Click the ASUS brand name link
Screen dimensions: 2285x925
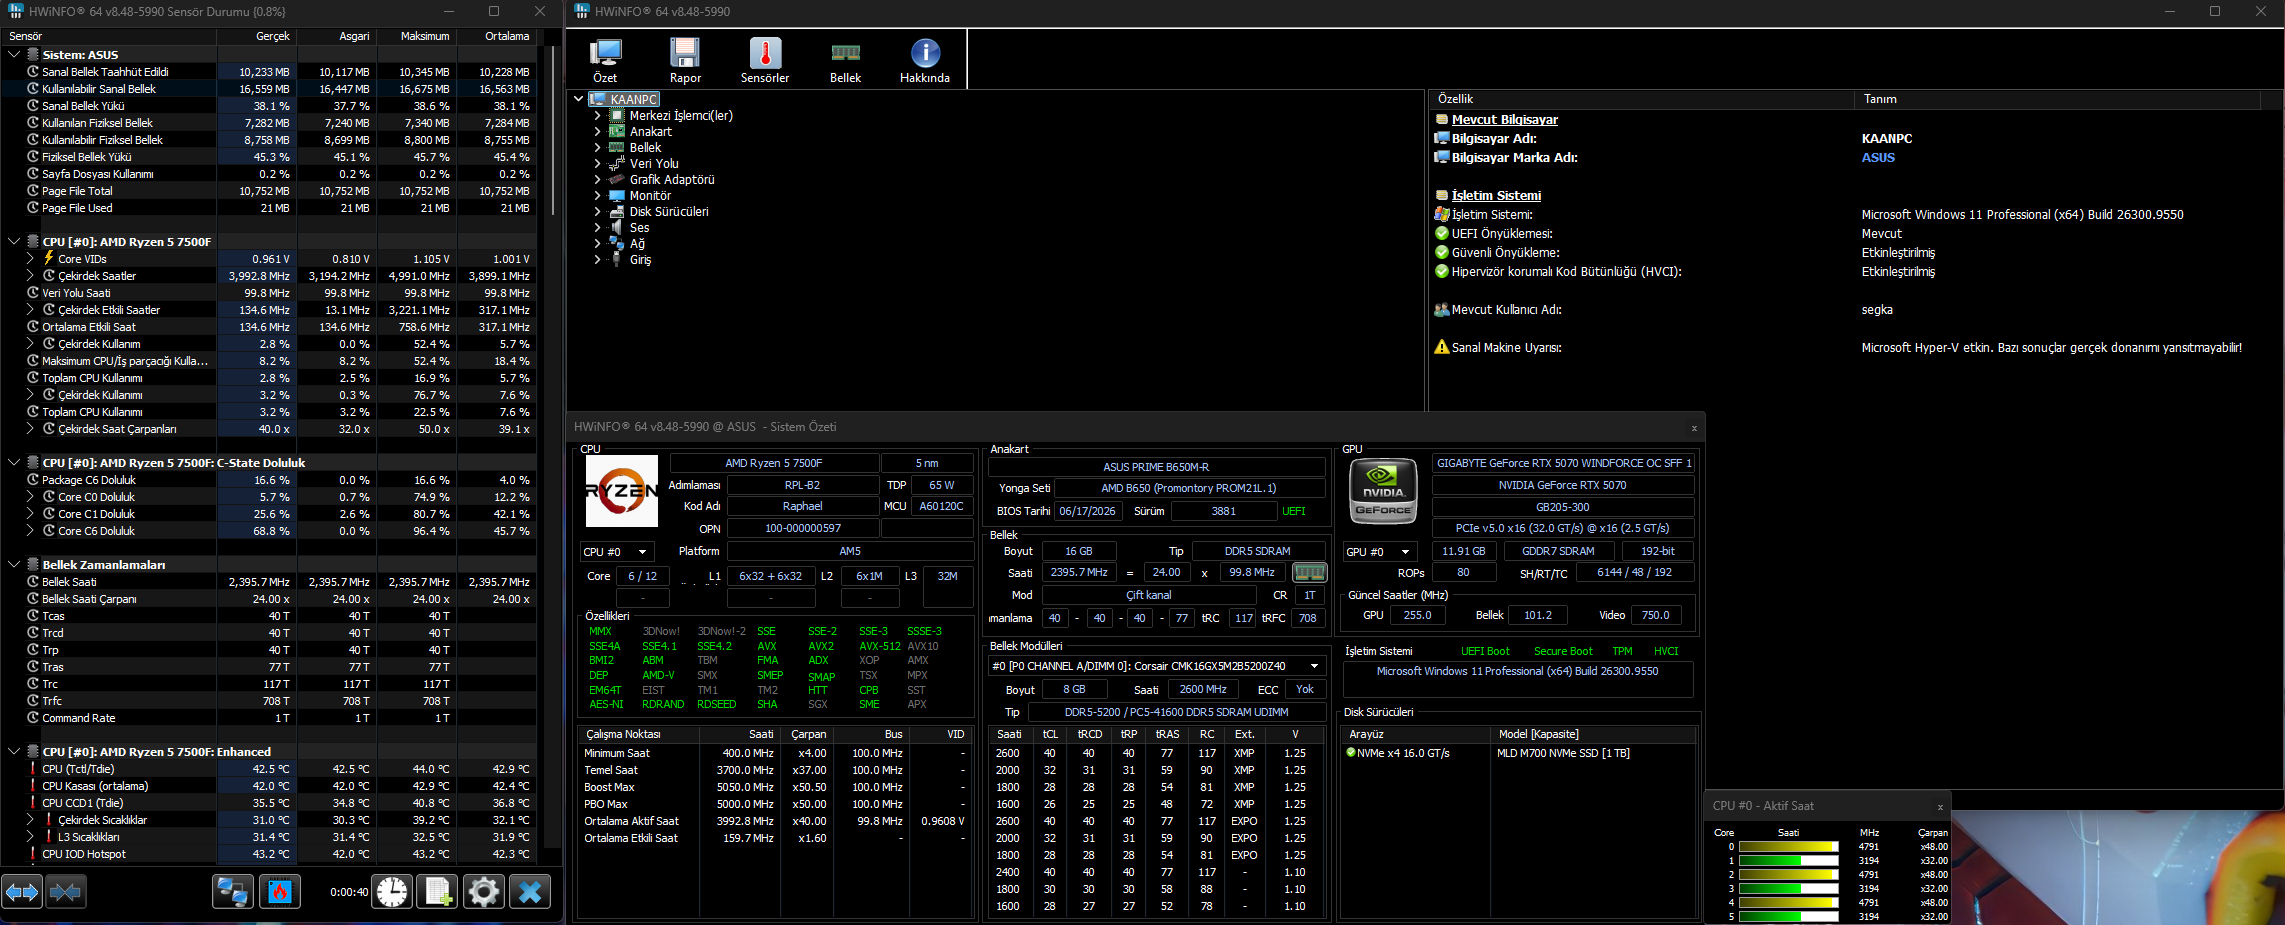tap(1878, 158)
